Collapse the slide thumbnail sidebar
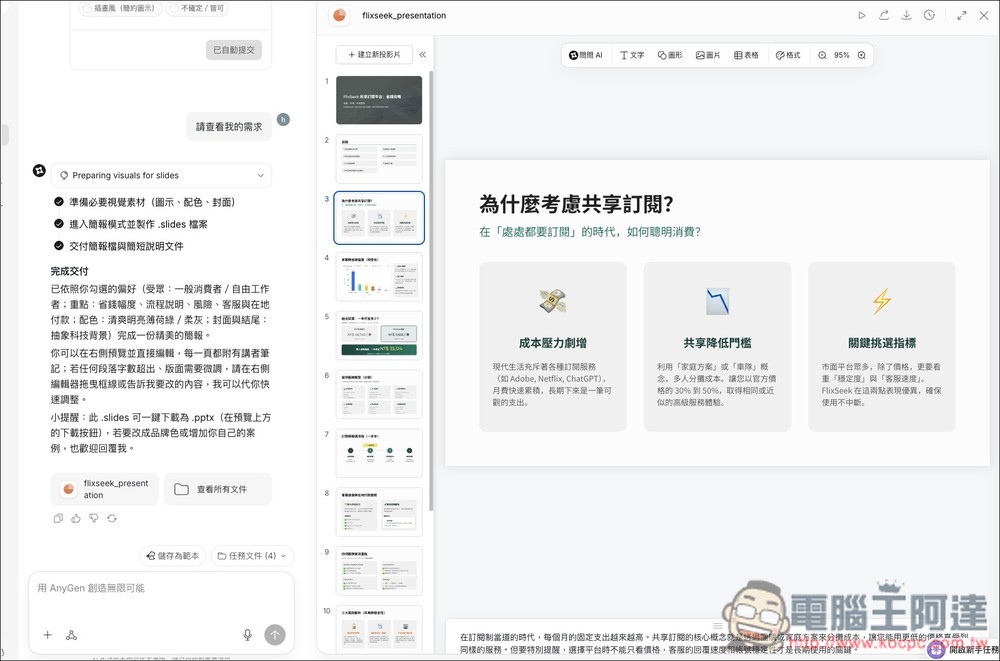The height and width of the screenshot is (661, 1000). coord(422,55)
